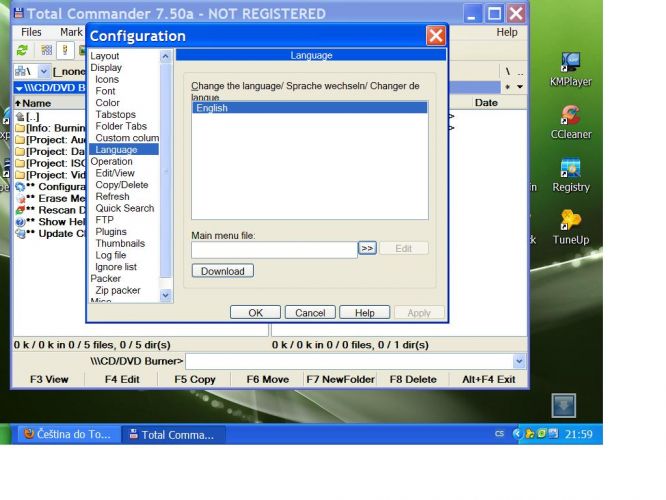This screenshot has width=666, height=500.
Task: Open CCleaner desktop shortcut
Action: point(570,122)
